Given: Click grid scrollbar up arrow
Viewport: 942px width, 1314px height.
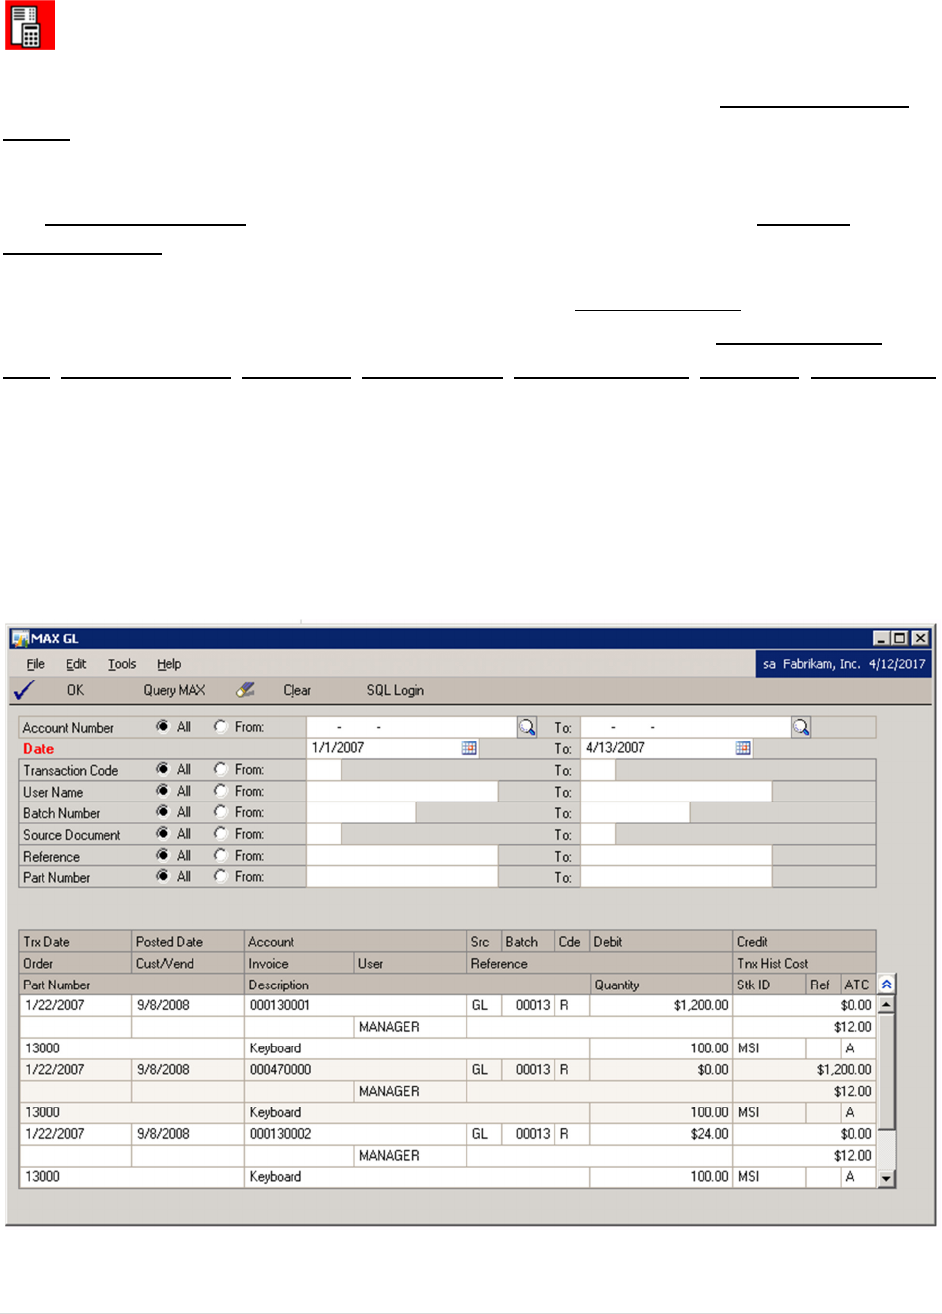Looking at the screenshot, I should point(886,1004).
